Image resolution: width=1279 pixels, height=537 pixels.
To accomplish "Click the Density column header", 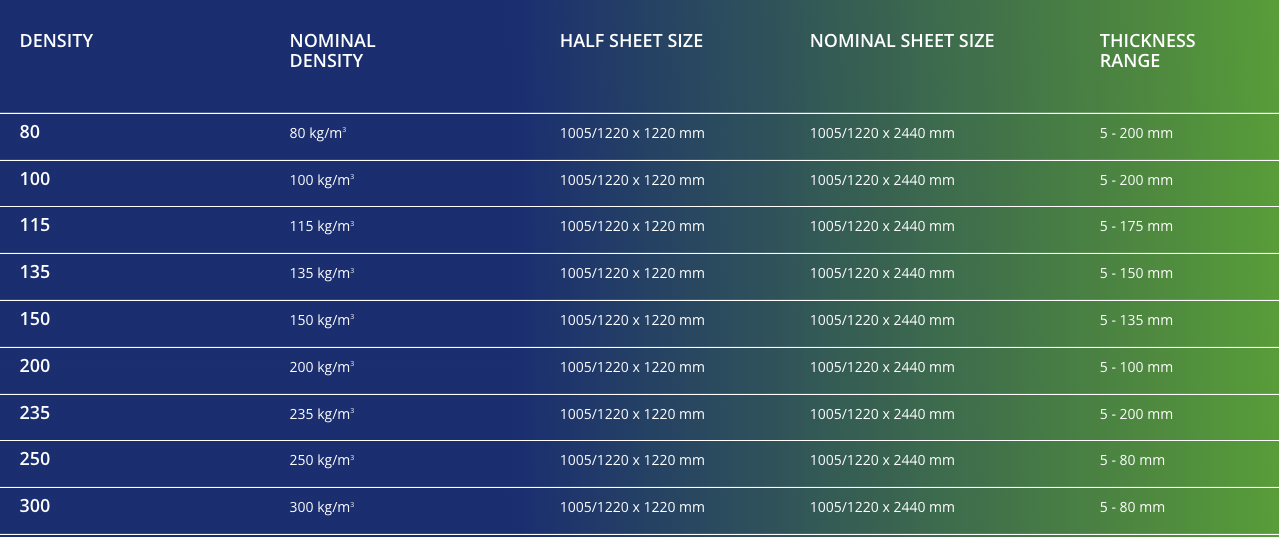I will (x=56, y=41).
